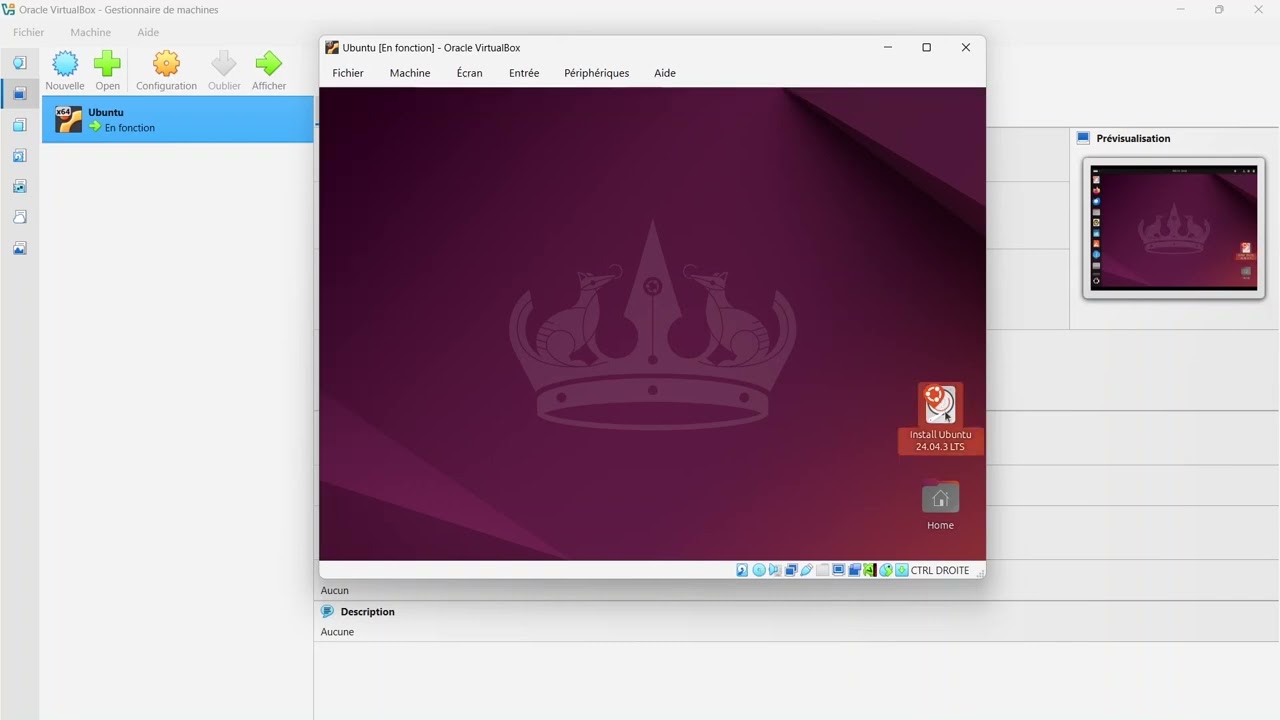Minimize the Ubuntu VM window
This screenshot has width=1280, height=720.
[888, 47]
